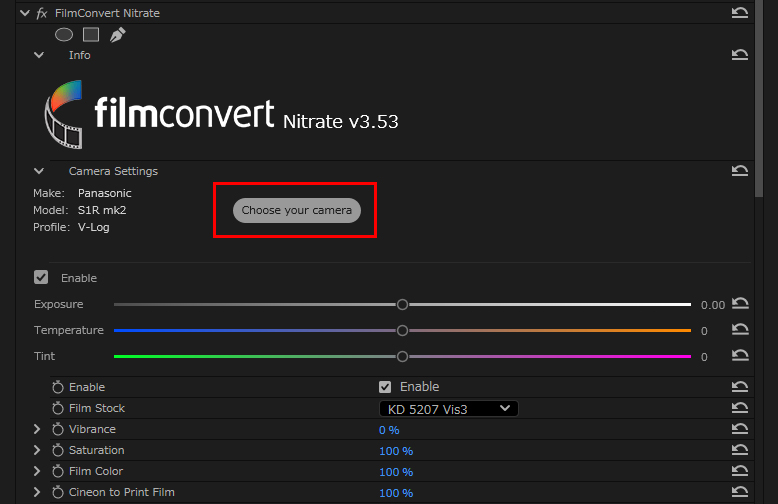Click the vertical scrollbar of effects panel

[759, 99]
